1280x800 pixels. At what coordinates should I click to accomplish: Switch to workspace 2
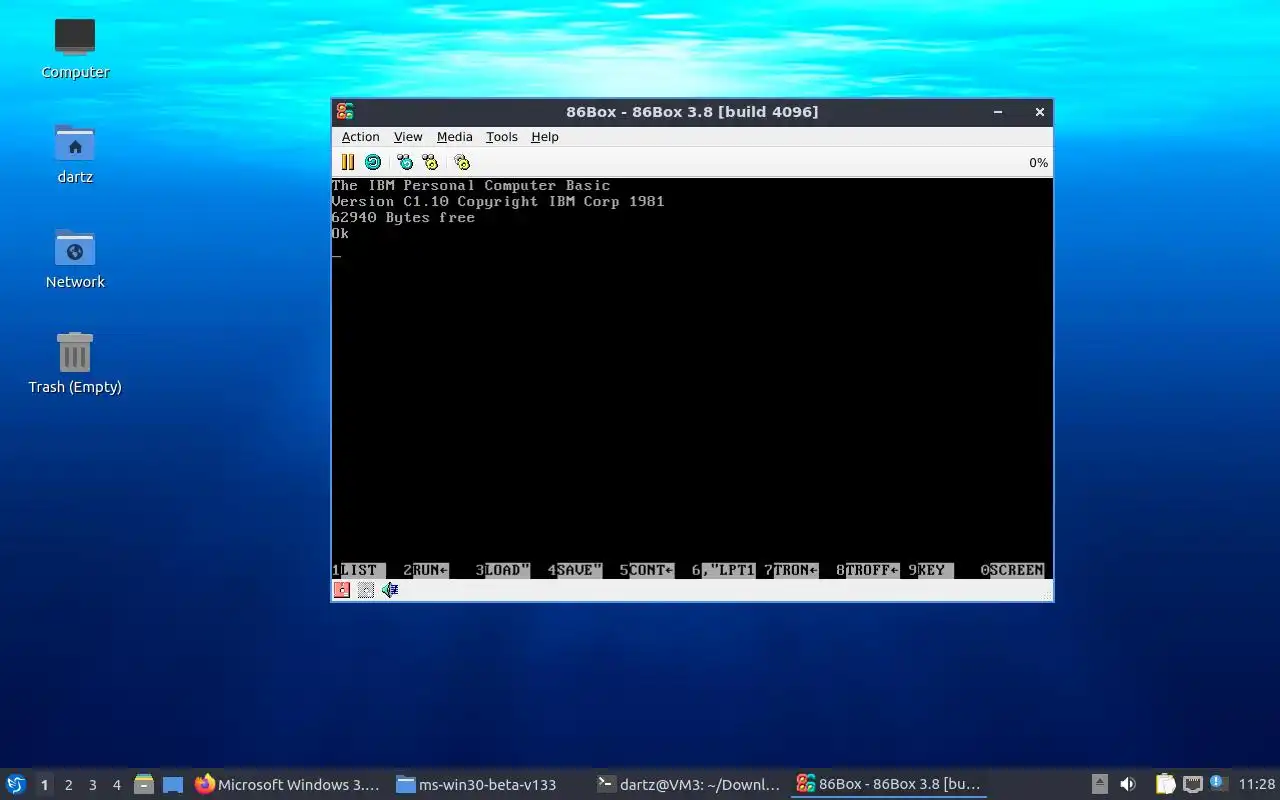(x=68, y=785)
